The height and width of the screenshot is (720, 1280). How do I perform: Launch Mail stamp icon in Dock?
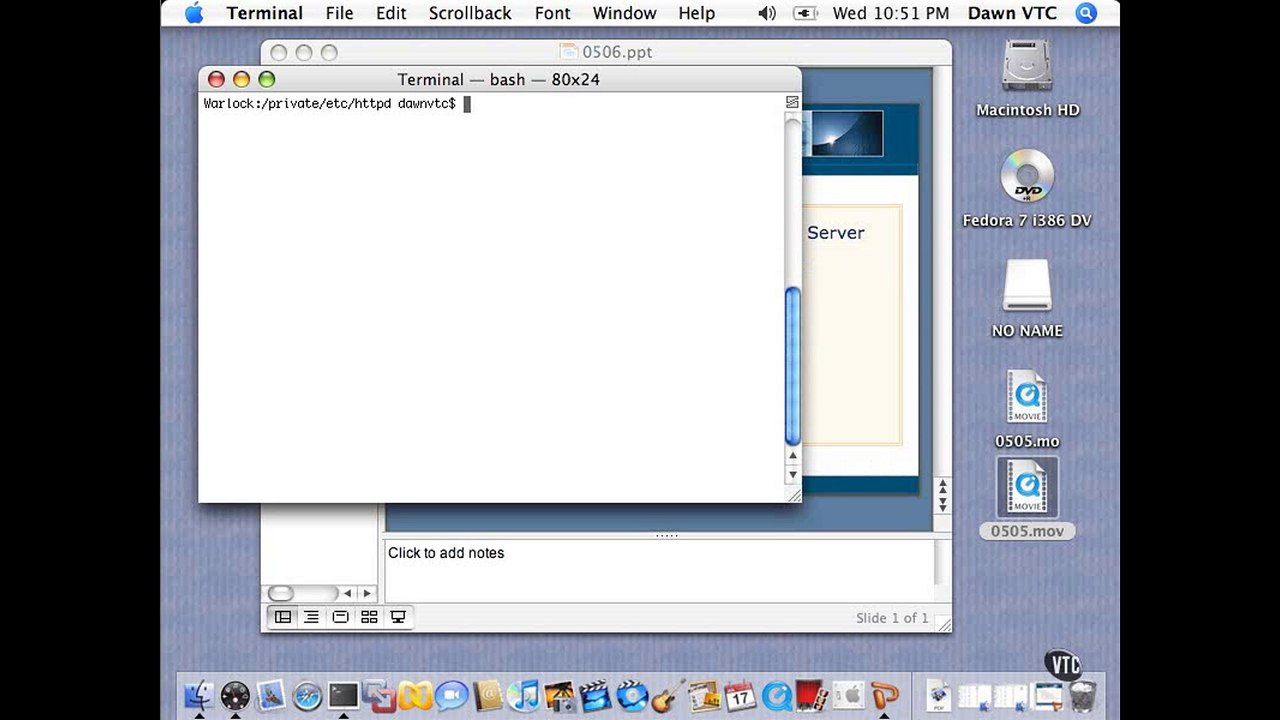pyautogui.click(x=271, y=695)
